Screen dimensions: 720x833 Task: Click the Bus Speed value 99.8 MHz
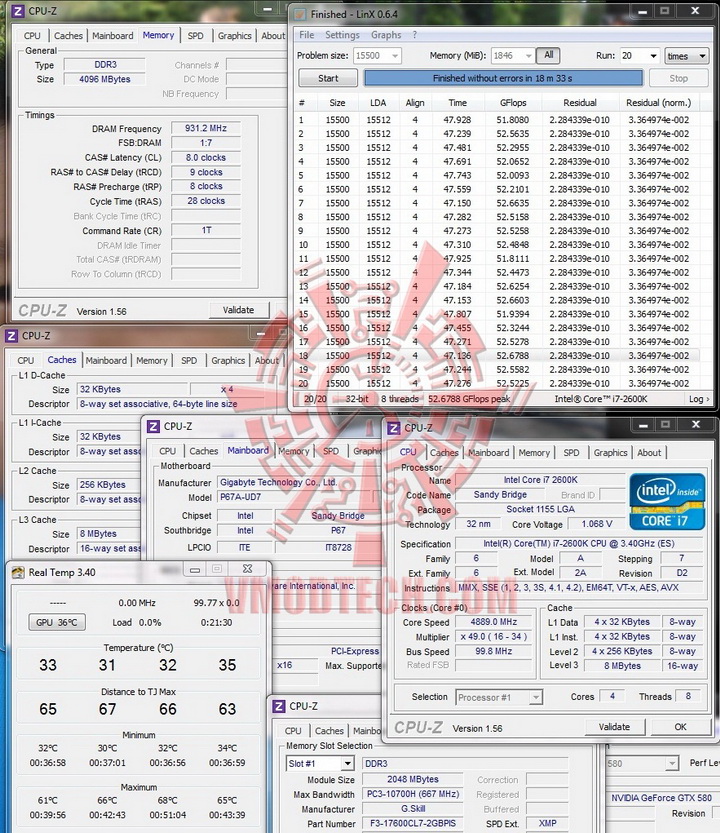pyautogui.click(x=493, y=651)
